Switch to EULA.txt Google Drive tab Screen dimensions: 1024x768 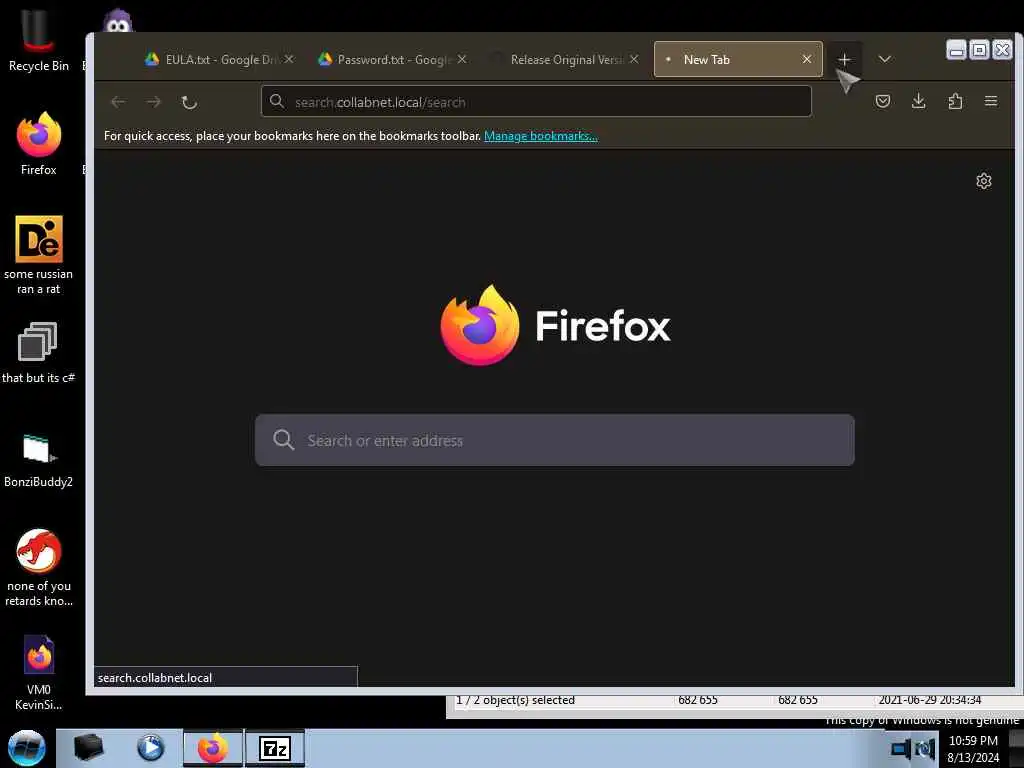click(x=219, y=59)
